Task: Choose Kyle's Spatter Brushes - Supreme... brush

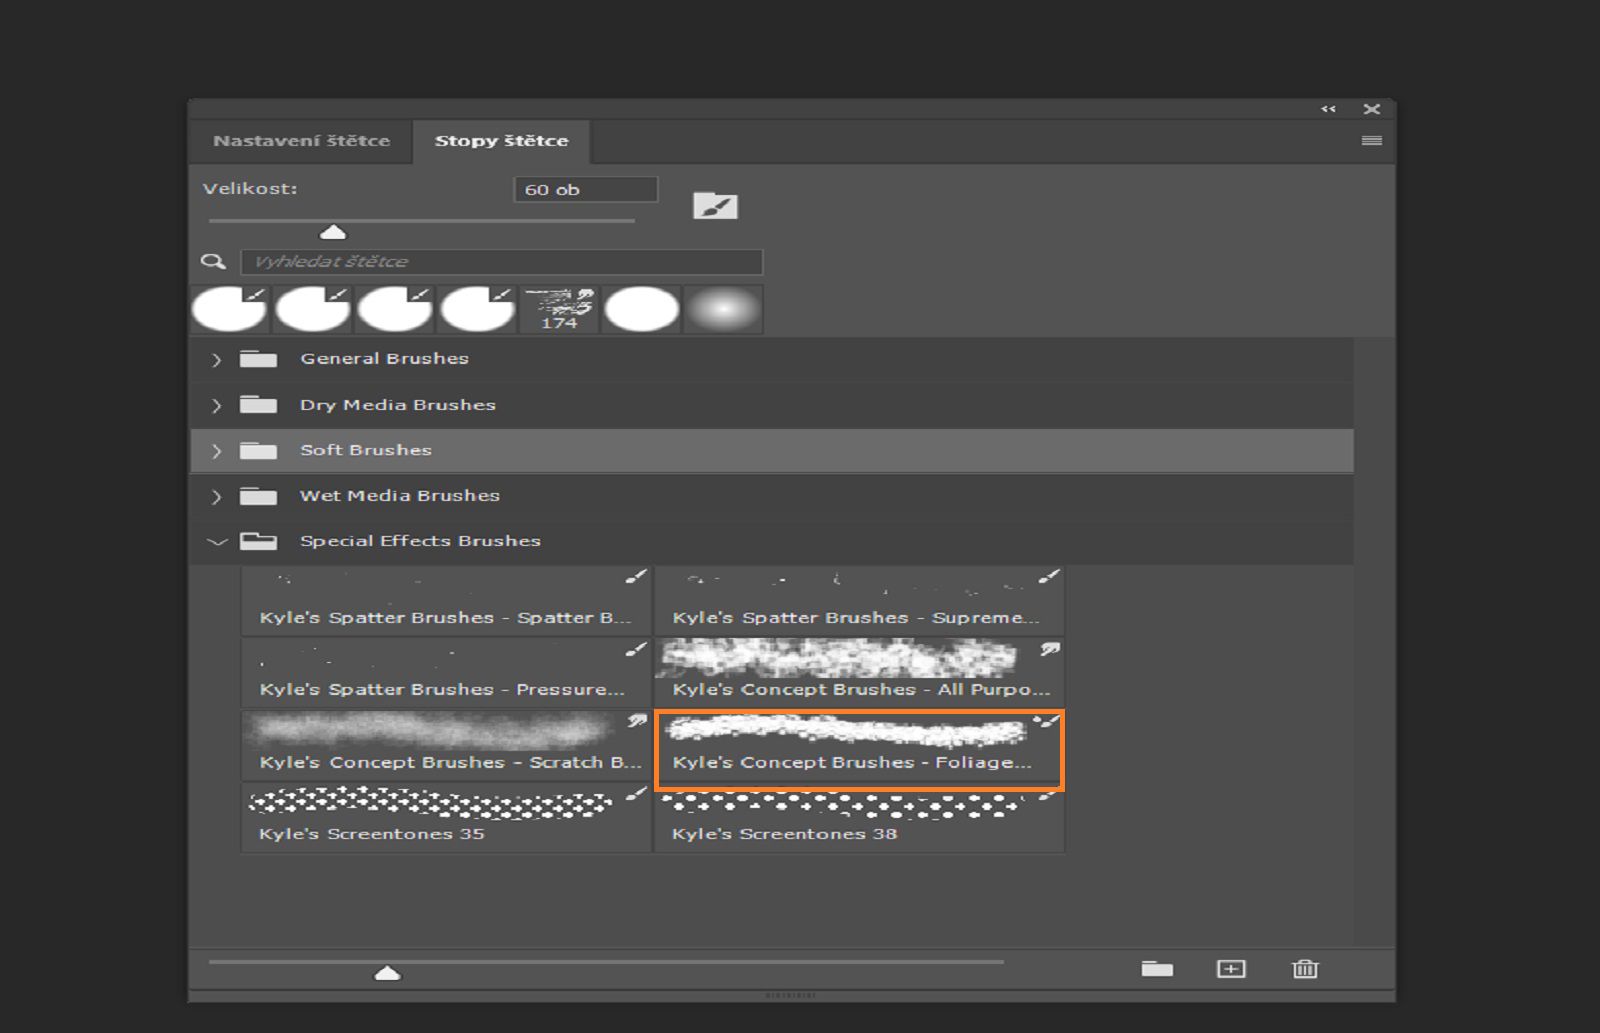Action: (859, 600)
